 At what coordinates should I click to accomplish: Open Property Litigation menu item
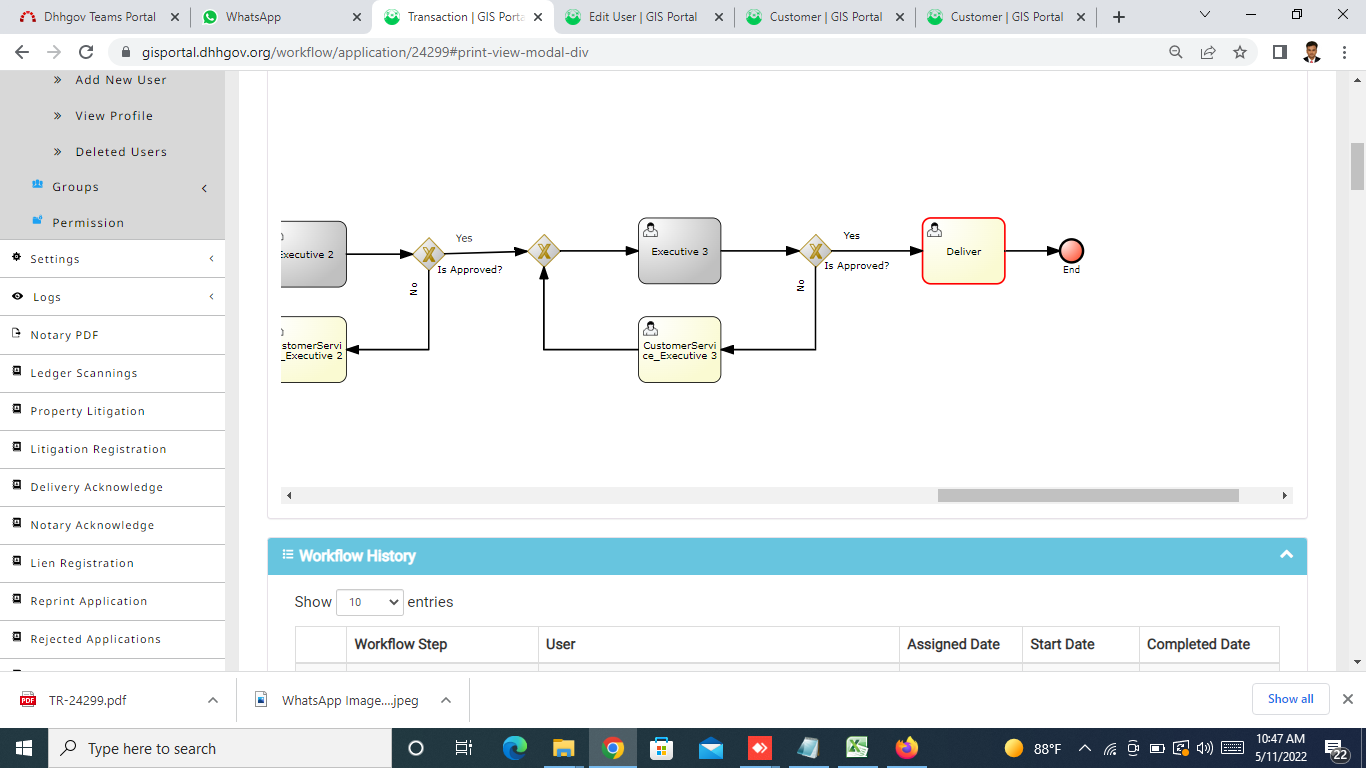click(88, 411)
